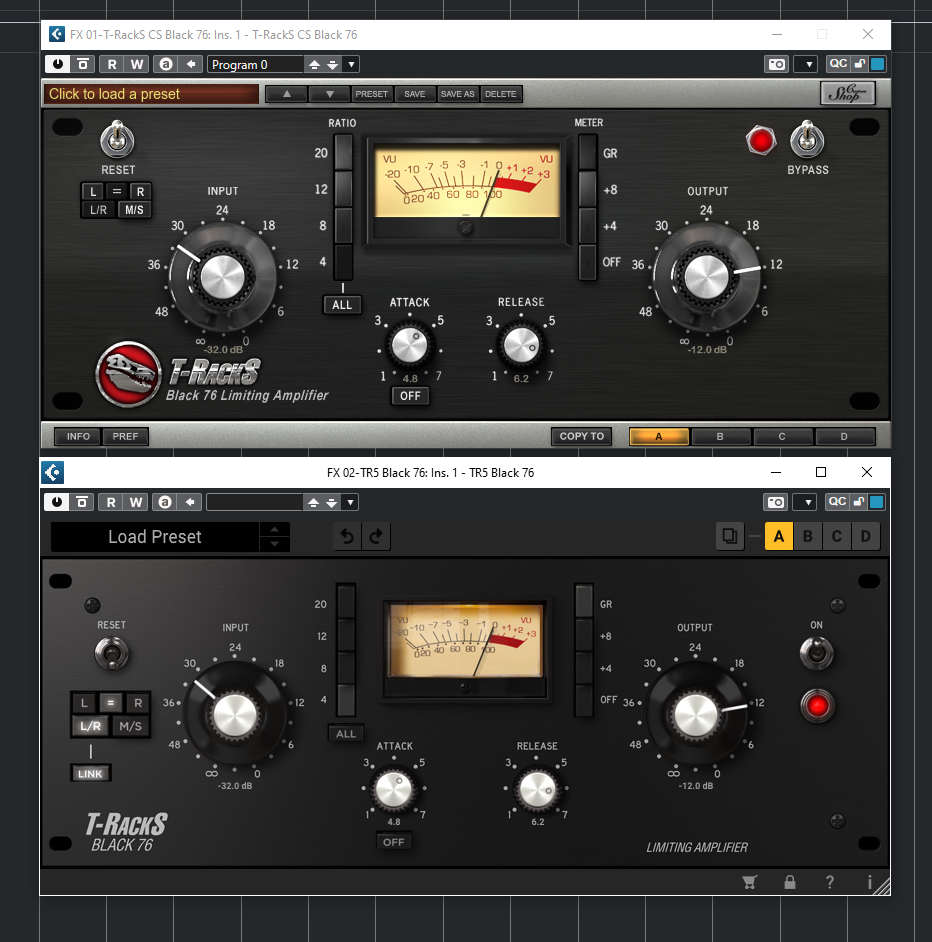This screenshot has width=932, height=942.
Task: Click FX 01 bypass effect icon
Action: point(83,64)
